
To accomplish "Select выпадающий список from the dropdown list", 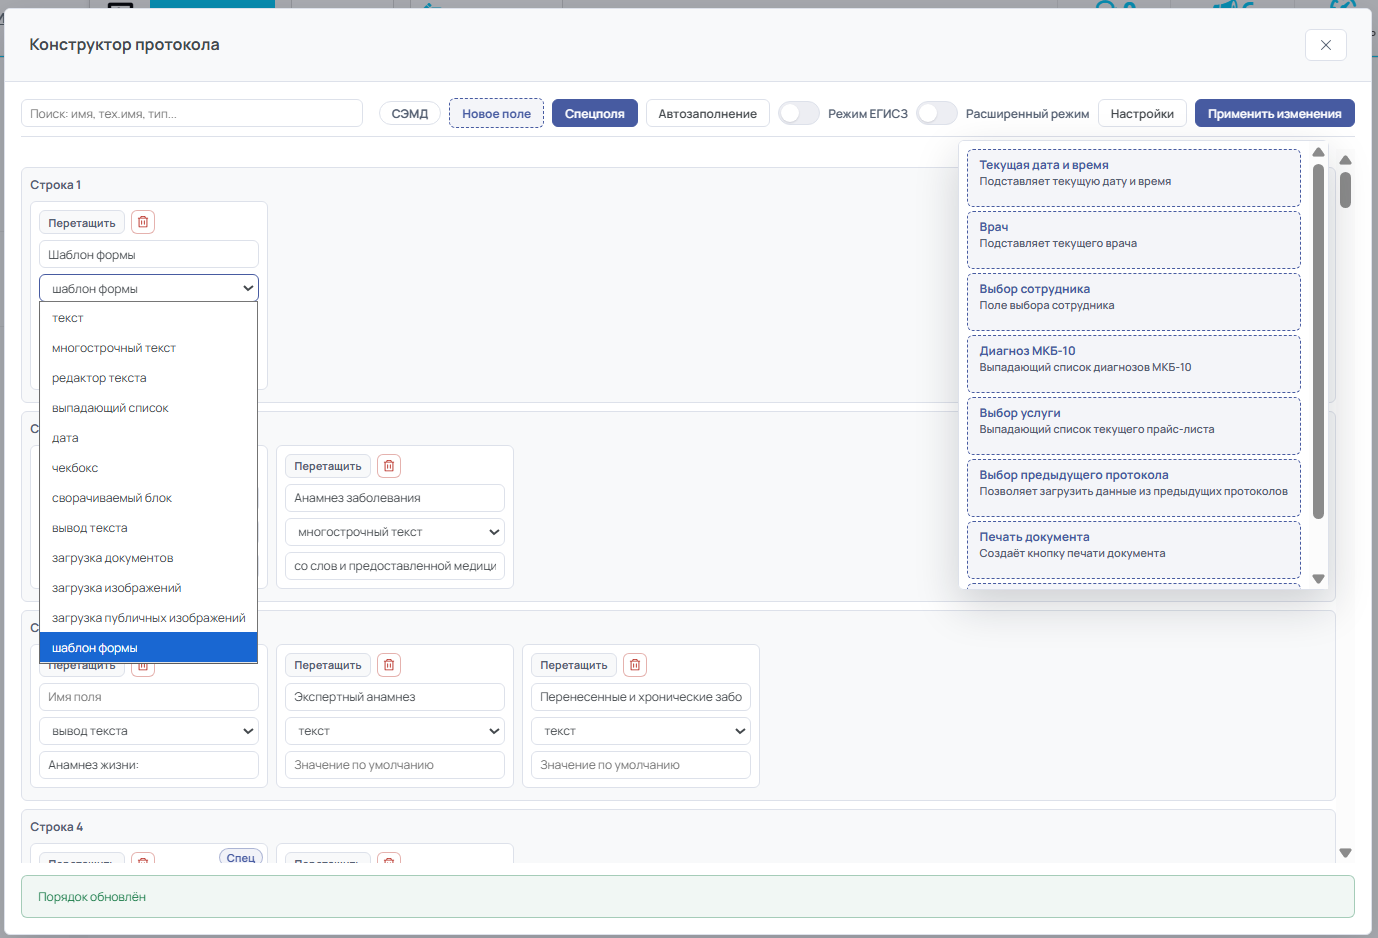I will [x=110, y=408].
